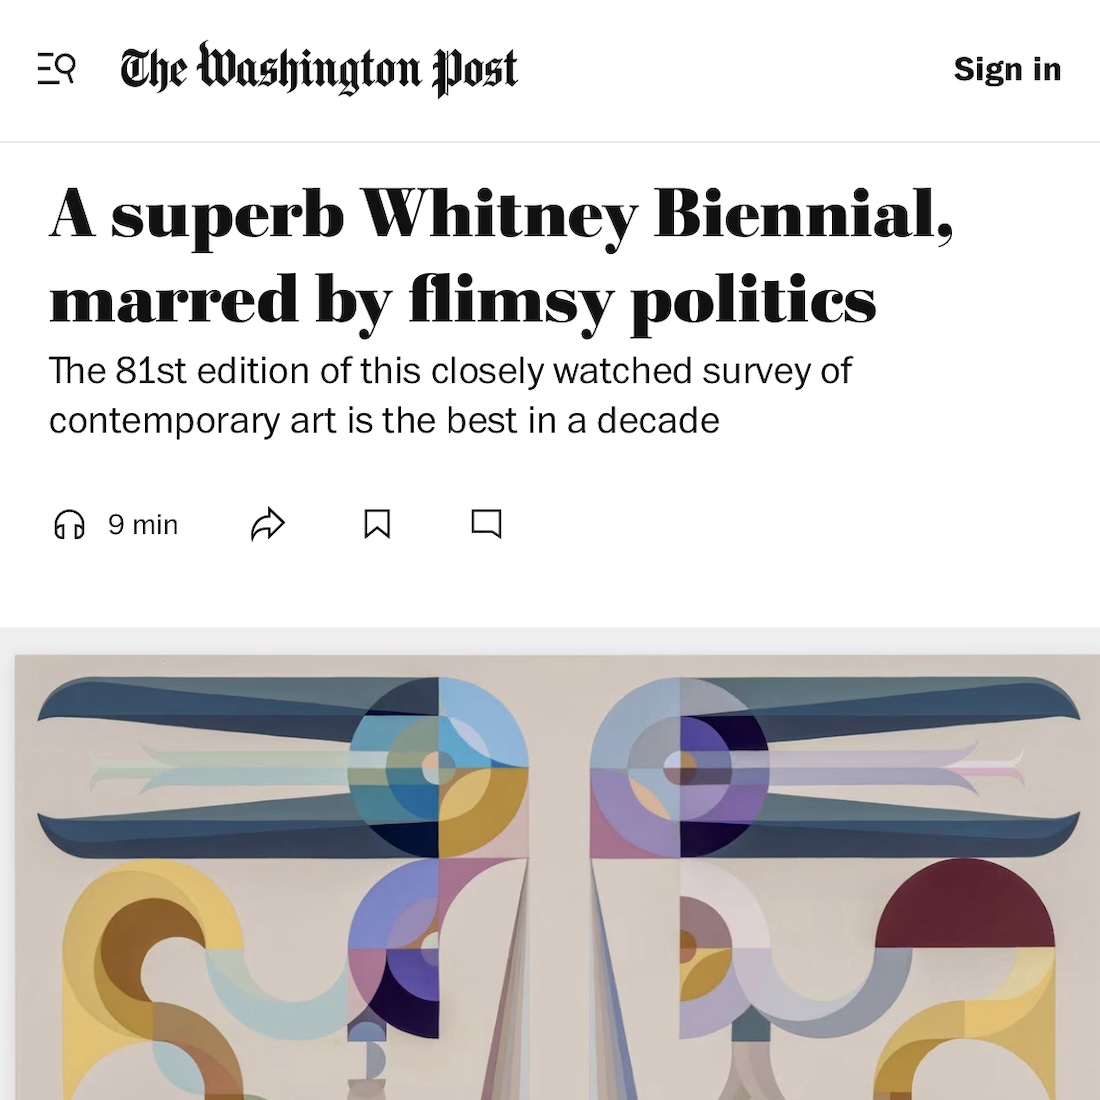Click the "9 min" listen duration label

(x=142, y=523)
